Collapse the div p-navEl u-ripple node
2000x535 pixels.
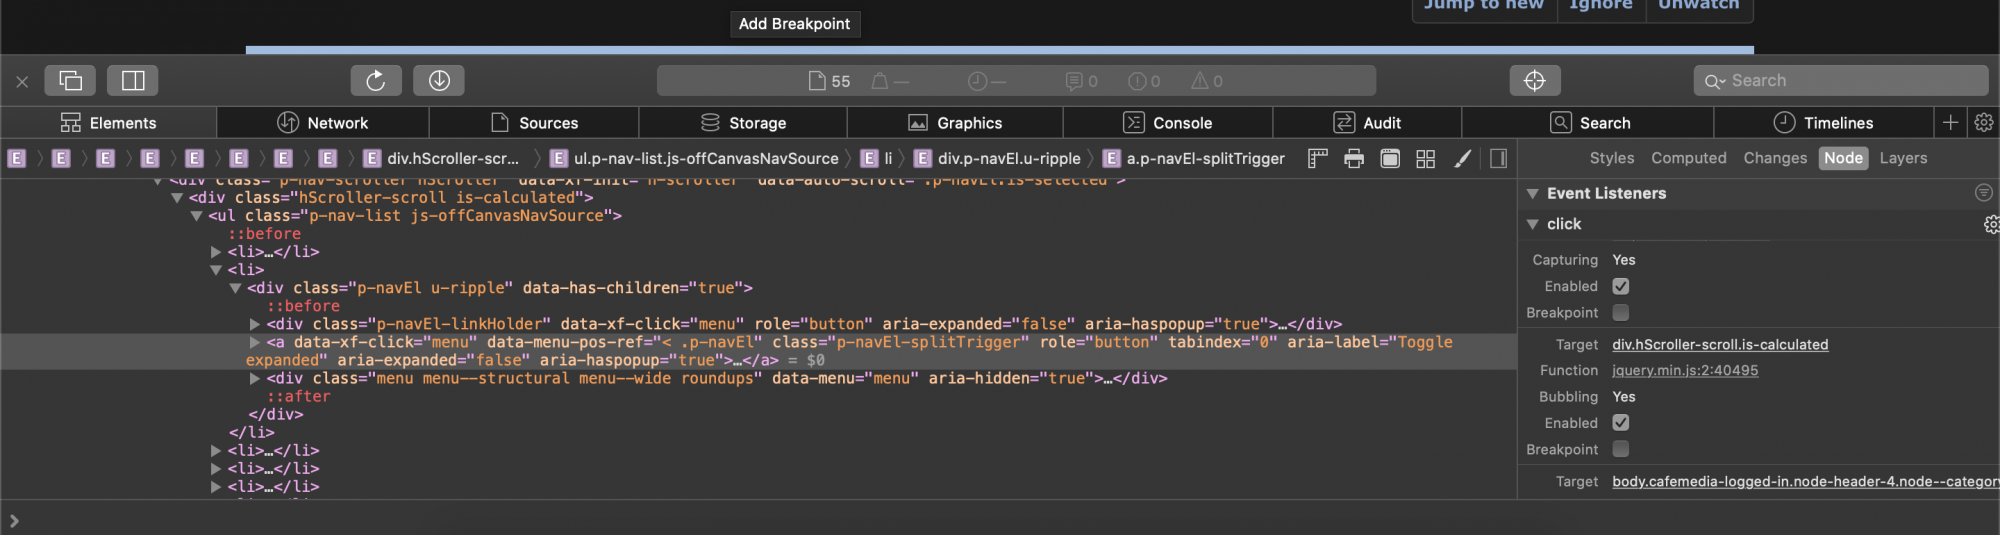pos(236,288)
